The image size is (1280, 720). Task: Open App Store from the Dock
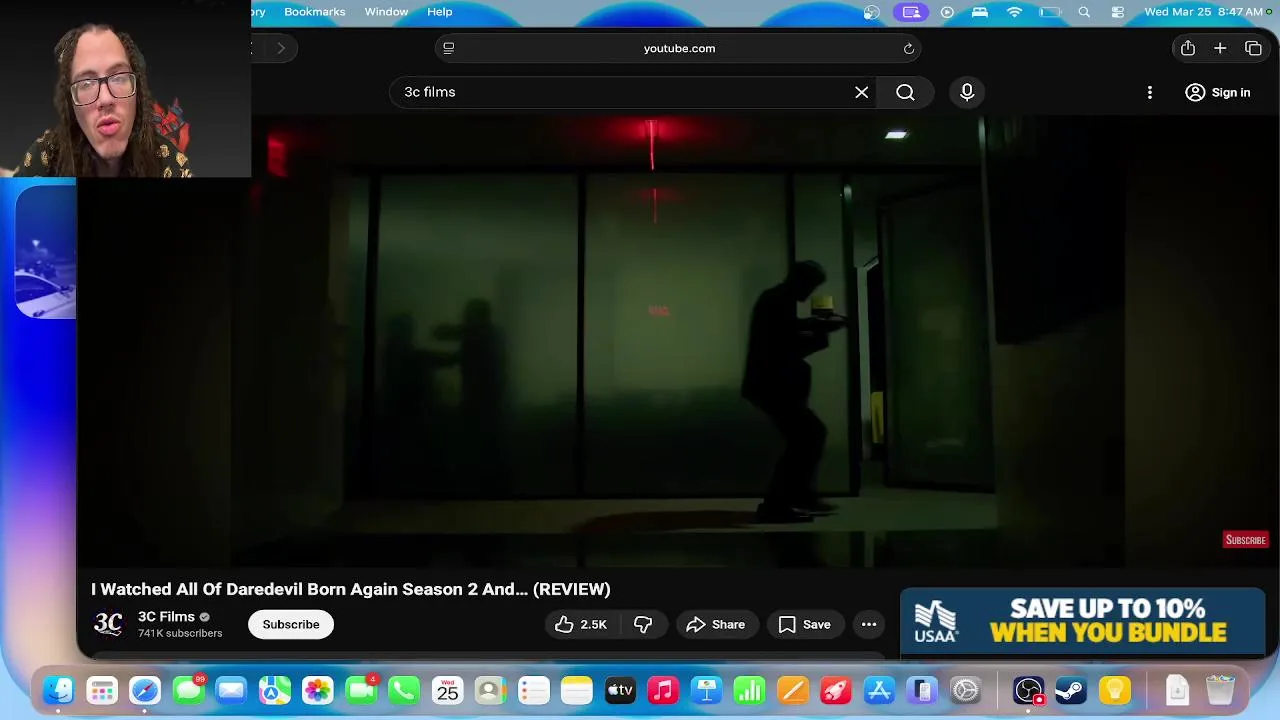point(879,690)
